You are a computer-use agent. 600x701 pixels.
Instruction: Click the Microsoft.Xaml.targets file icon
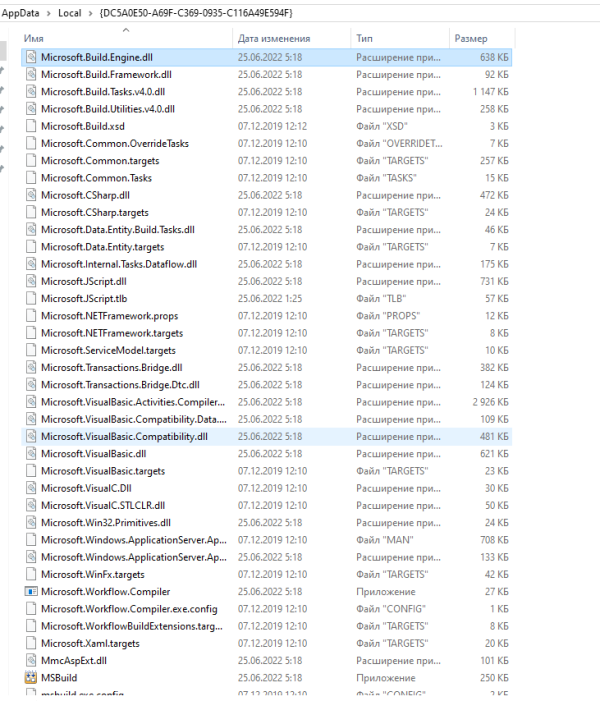[x=31, y=643]
